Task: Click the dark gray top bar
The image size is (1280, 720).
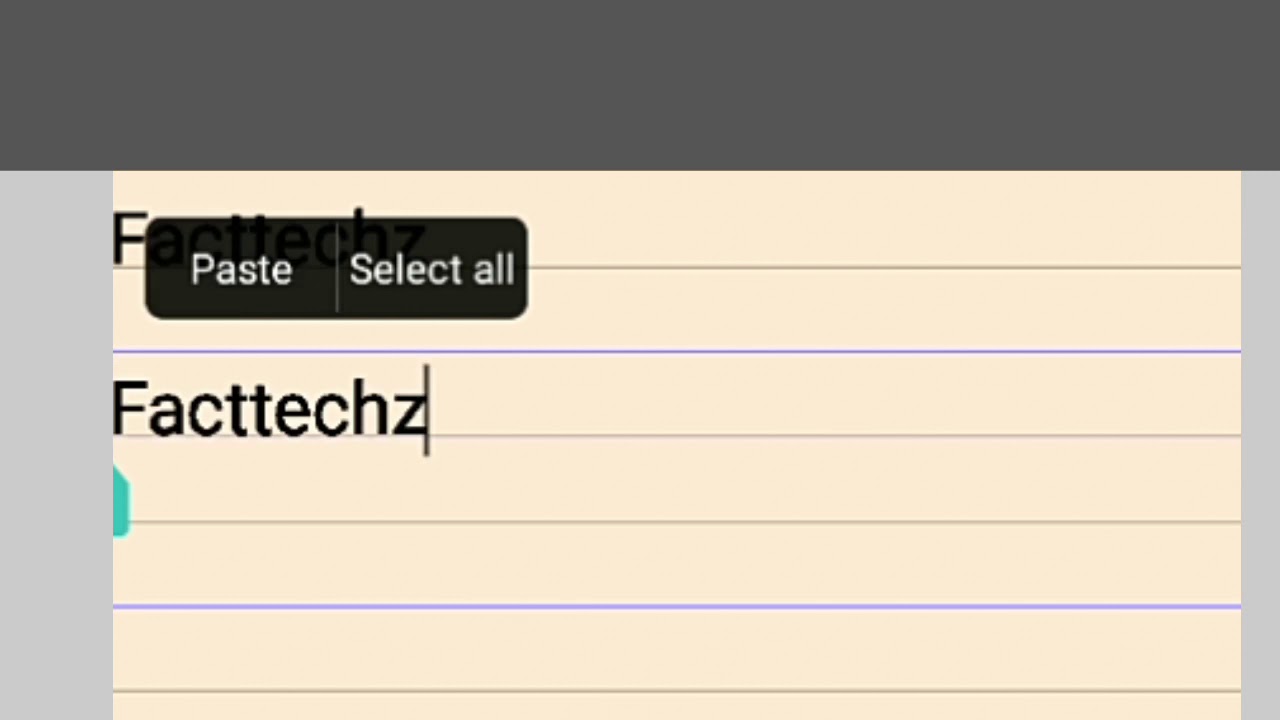Action: coord(640,85)
